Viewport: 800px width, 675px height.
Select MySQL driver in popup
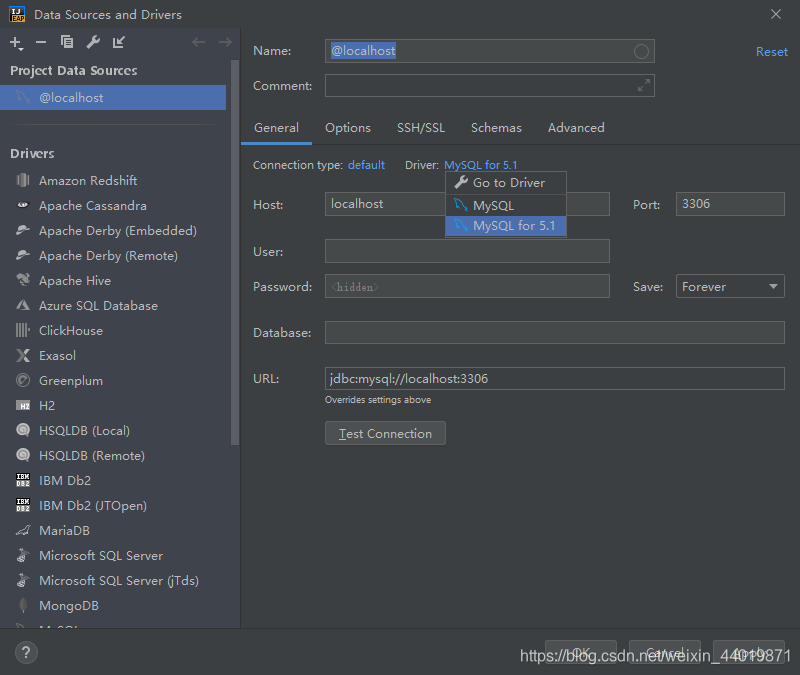point(506,205)
